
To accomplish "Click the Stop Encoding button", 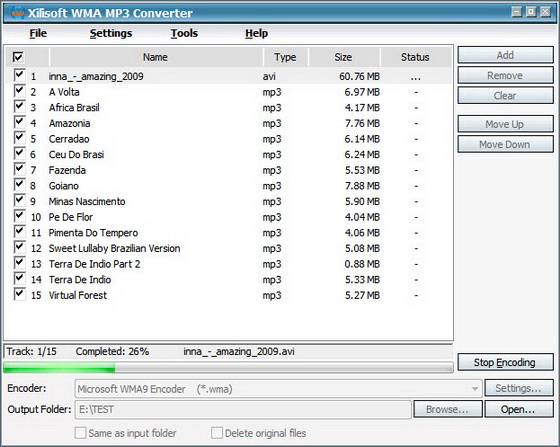I will coord(505,362).
